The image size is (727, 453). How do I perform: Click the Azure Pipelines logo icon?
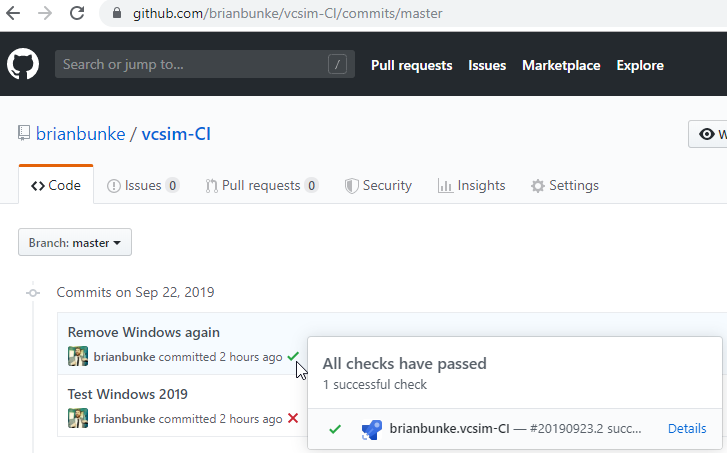(x=368, y=429)
